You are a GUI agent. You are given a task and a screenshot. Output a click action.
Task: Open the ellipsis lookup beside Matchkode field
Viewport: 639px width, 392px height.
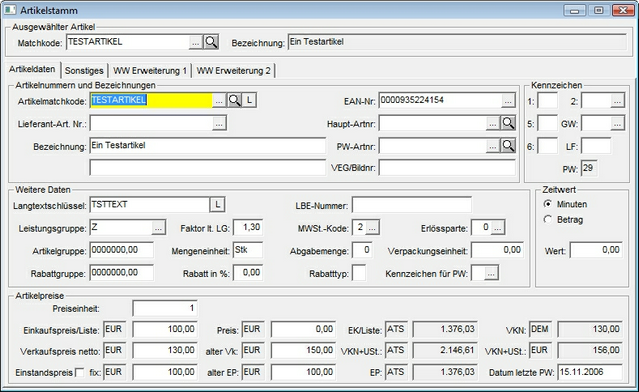(196, 42)
